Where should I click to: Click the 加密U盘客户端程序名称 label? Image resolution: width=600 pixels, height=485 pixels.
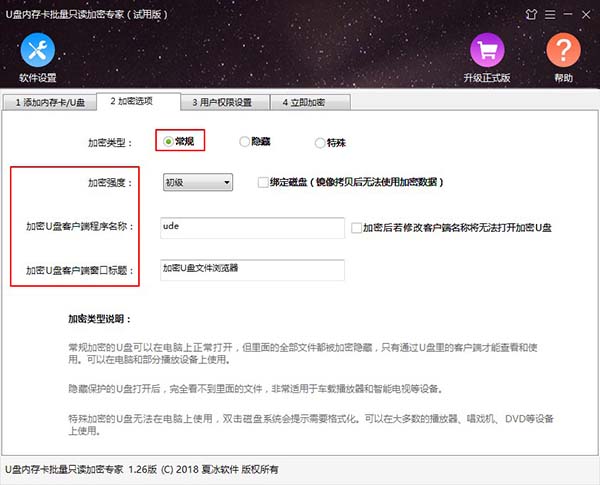[80, 226]
